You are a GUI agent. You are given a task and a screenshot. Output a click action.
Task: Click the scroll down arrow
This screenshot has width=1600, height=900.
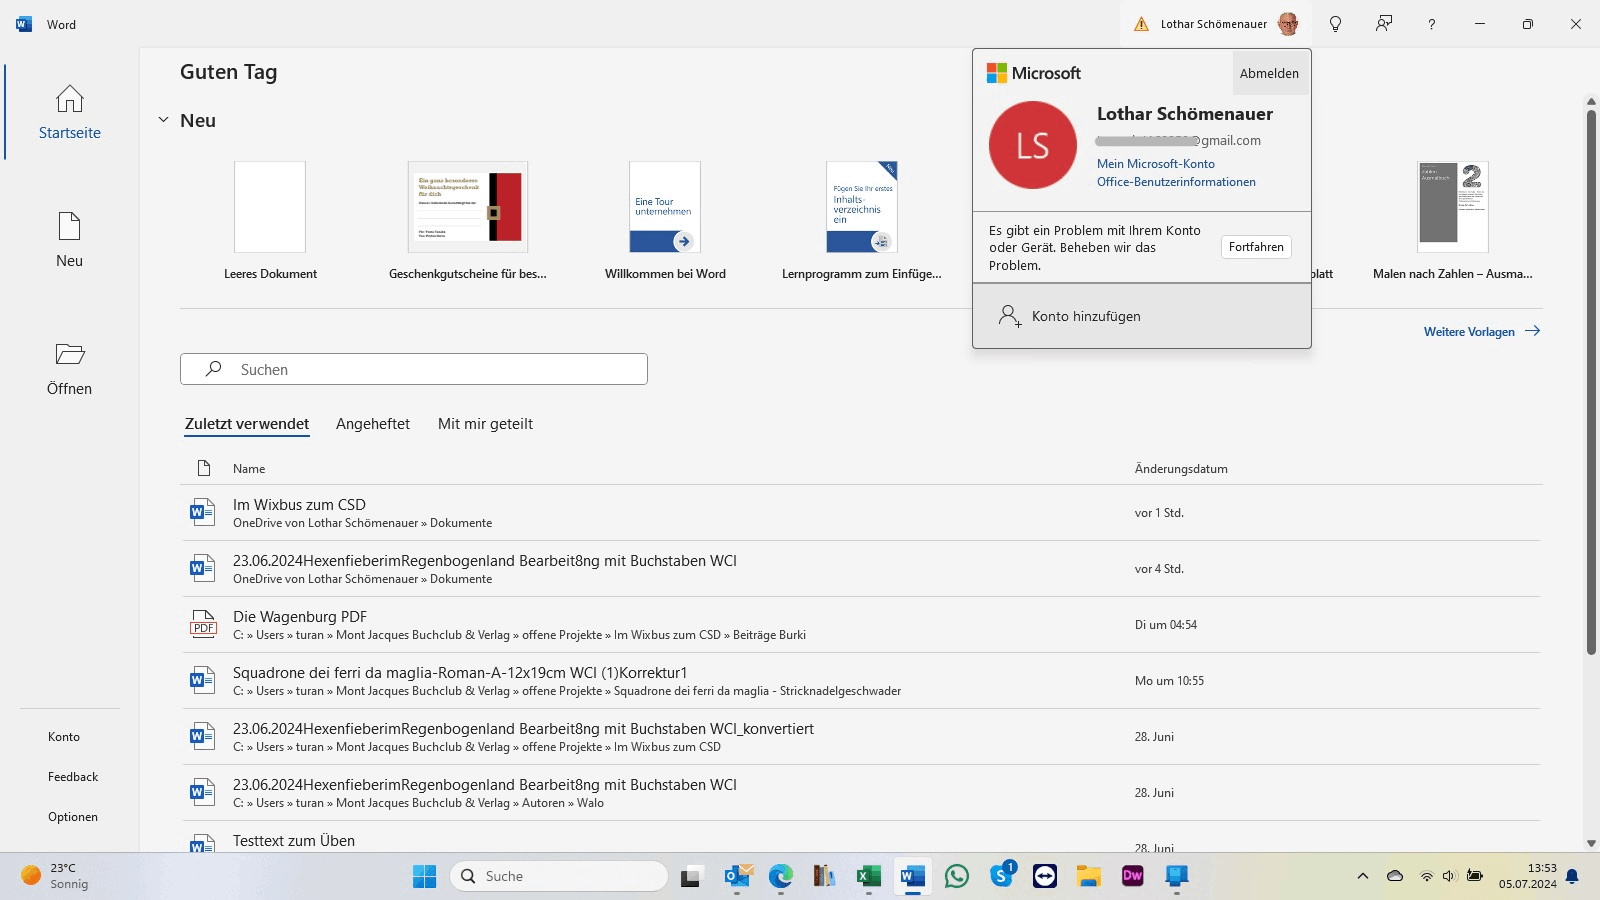(x=1591, y=843)
